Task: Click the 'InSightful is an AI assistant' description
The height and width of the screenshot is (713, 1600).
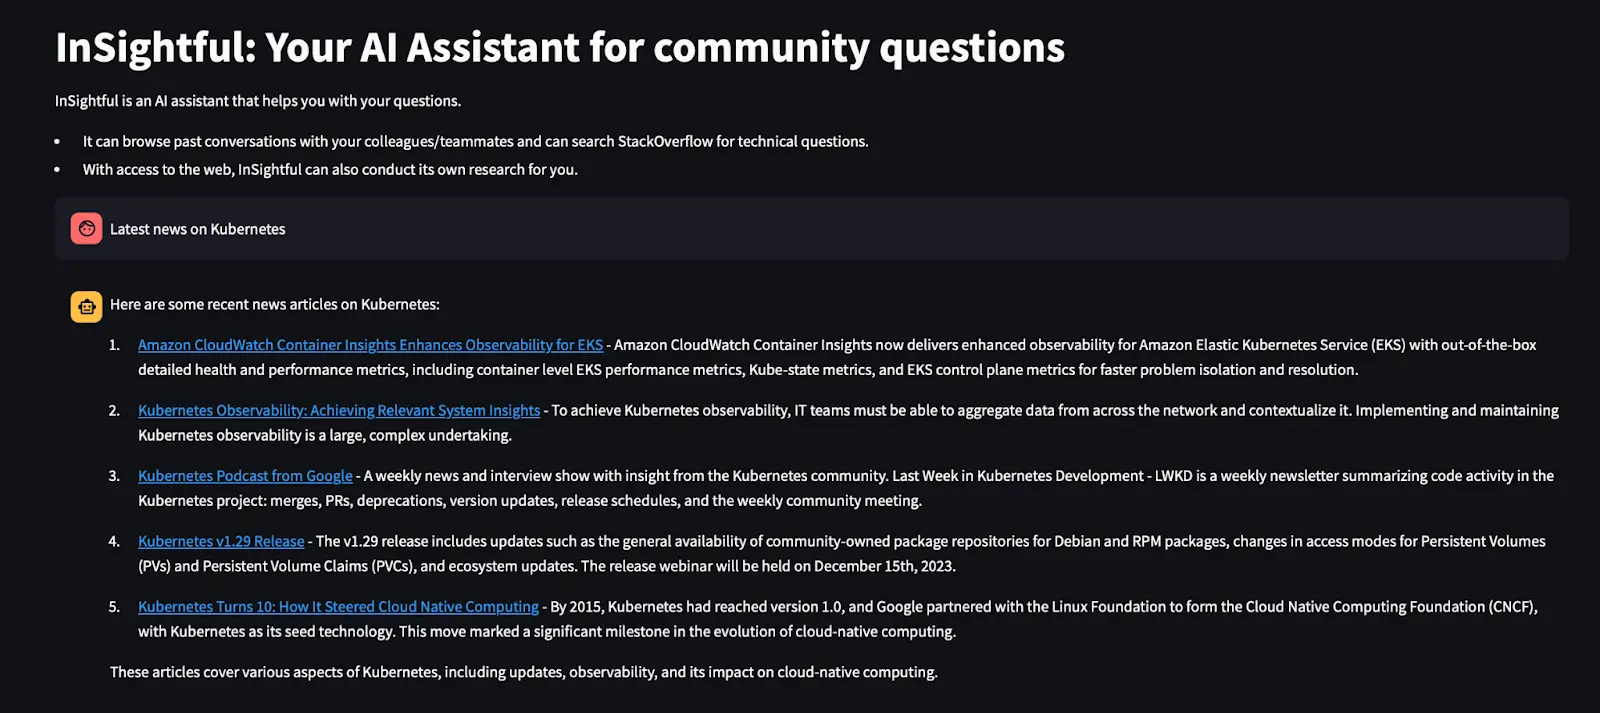Action: pyautogui.click(x=258, y=101)
